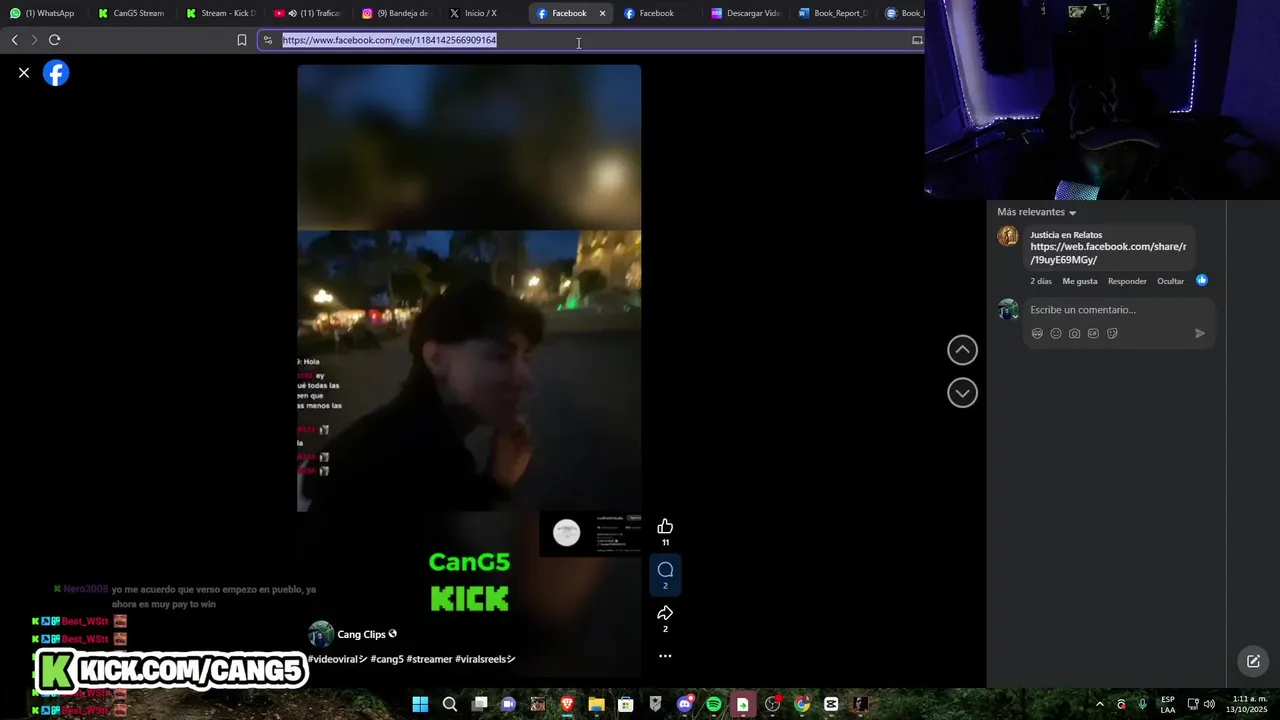Image resolution: width=1280 pixels, height=720 pixels.
Task: Open Brave browser from the taskbar
Action: pos(567,704)
